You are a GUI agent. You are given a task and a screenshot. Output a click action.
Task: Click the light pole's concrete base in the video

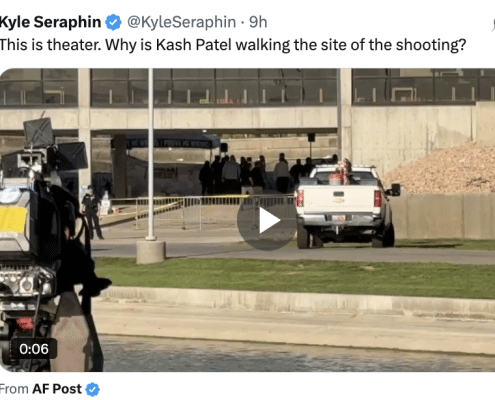coord(151,252)
